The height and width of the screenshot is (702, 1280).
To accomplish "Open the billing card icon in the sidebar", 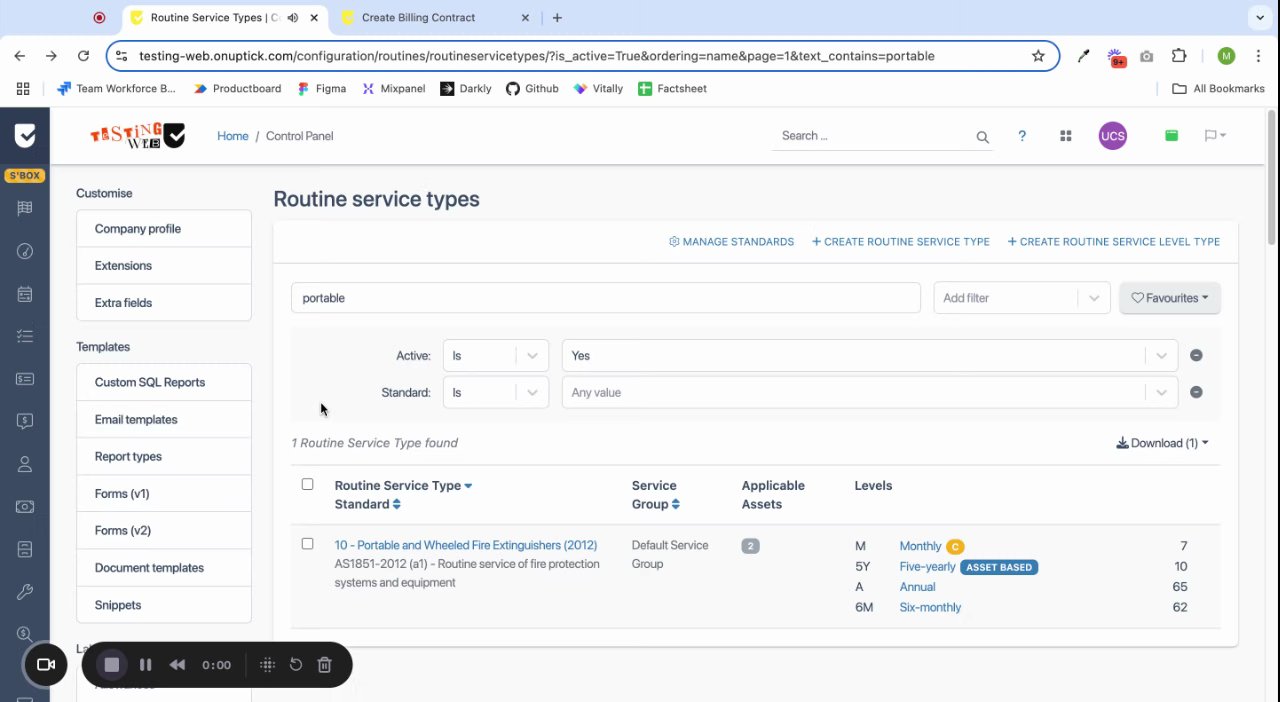I will click(25, 379).
